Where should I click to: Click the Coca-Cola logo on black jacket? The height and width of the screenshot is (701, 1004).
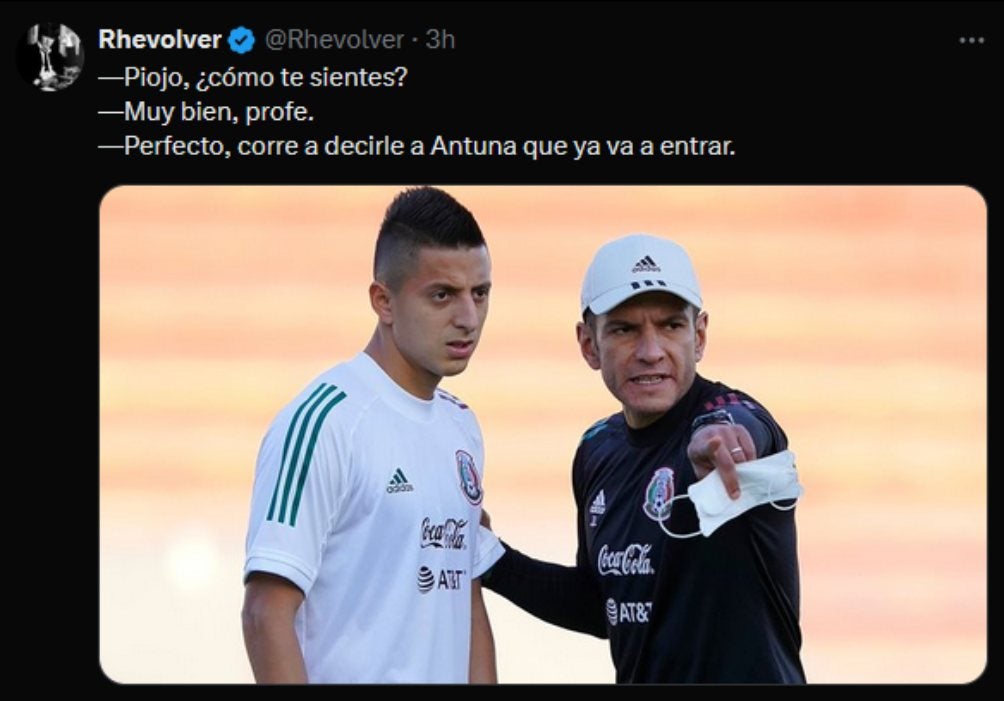click(625, 560)
